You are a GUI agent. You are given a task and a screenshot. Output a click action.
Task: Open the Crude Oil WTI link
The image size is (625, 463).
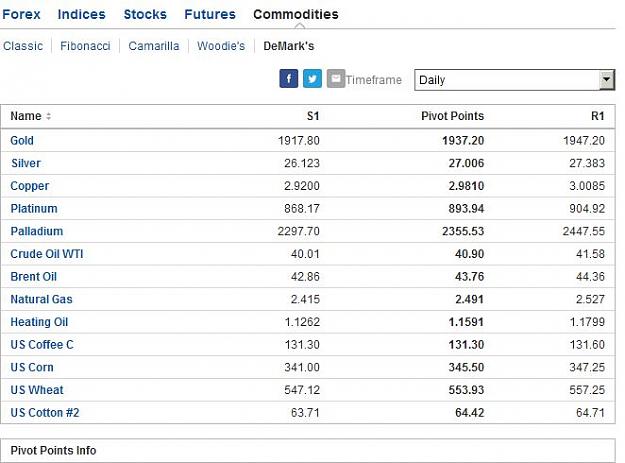(x=47, y=254)
